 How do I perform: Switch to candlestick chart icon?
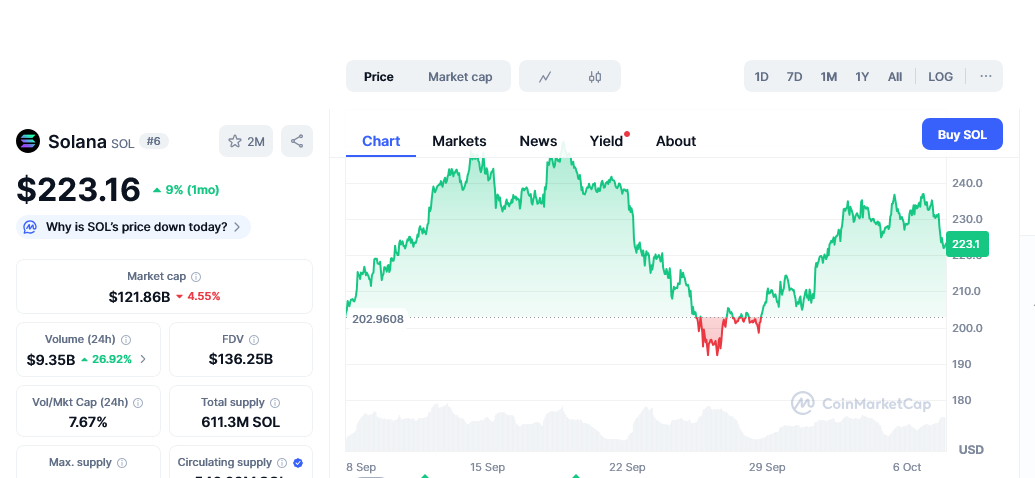coord(595,77)
